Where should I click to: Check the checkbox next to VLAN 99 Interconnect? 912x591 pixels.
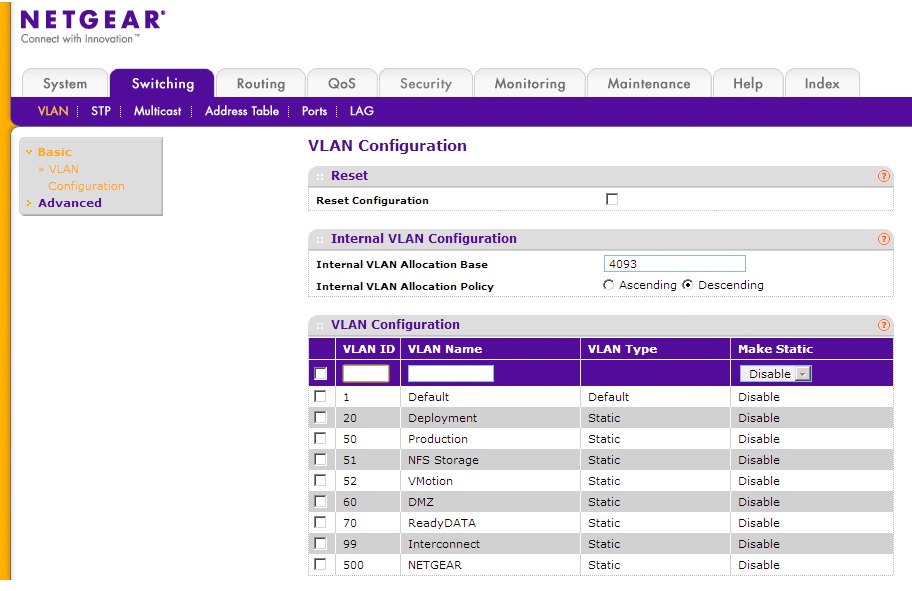(x=320, y=544)
